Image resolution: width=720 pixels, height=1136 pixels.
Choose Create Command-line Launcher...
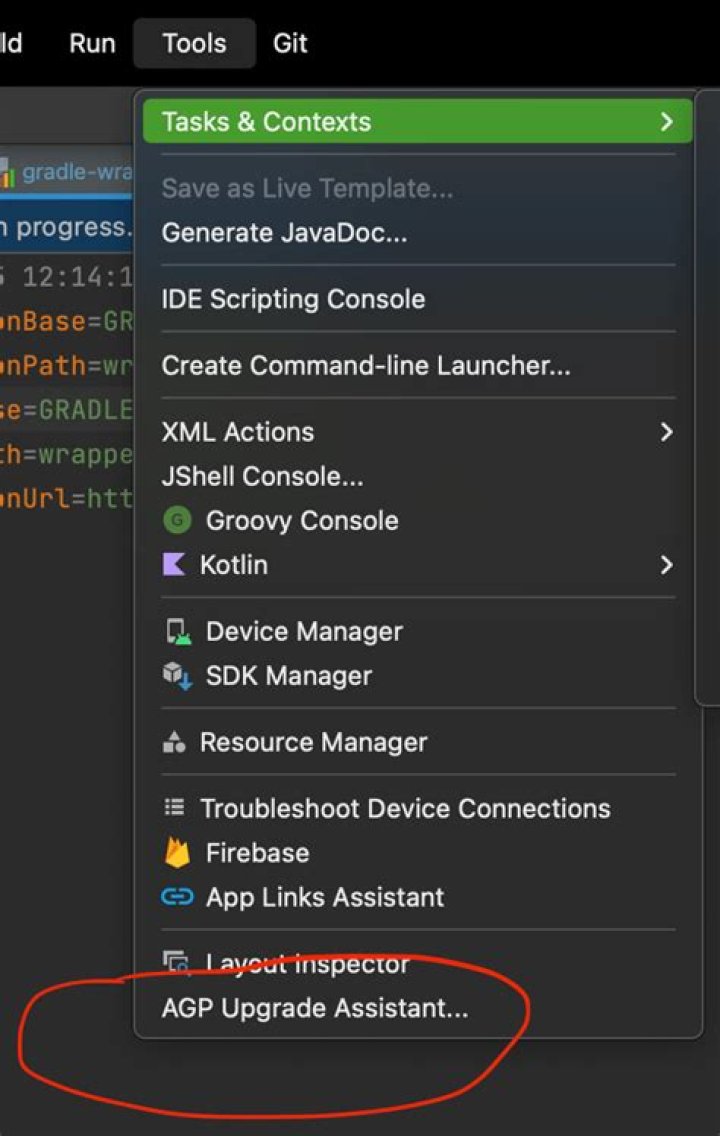point(367,366)
